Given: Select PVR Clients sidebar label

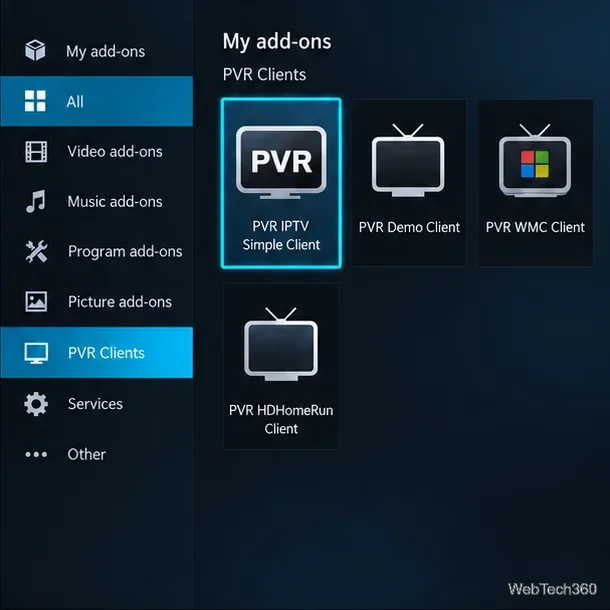Looking at the screenshot, I should point(106,353).
